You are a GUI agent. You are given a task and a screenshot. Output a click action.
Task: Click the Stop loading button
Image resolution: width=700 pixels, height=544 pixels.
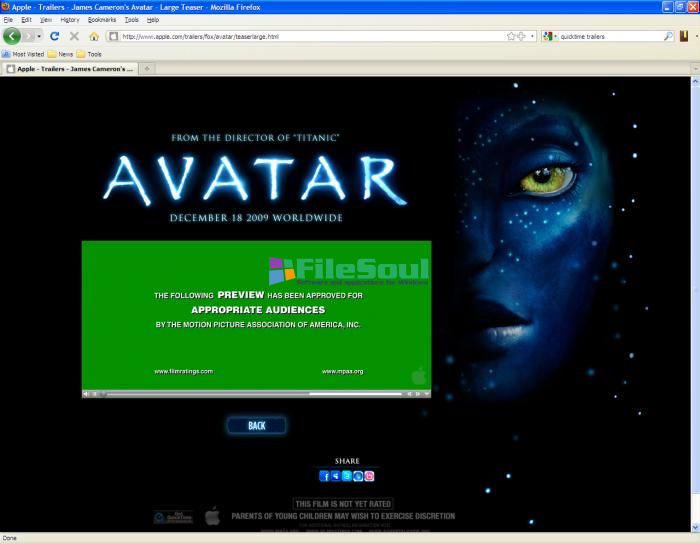click(x=74, y=36)
